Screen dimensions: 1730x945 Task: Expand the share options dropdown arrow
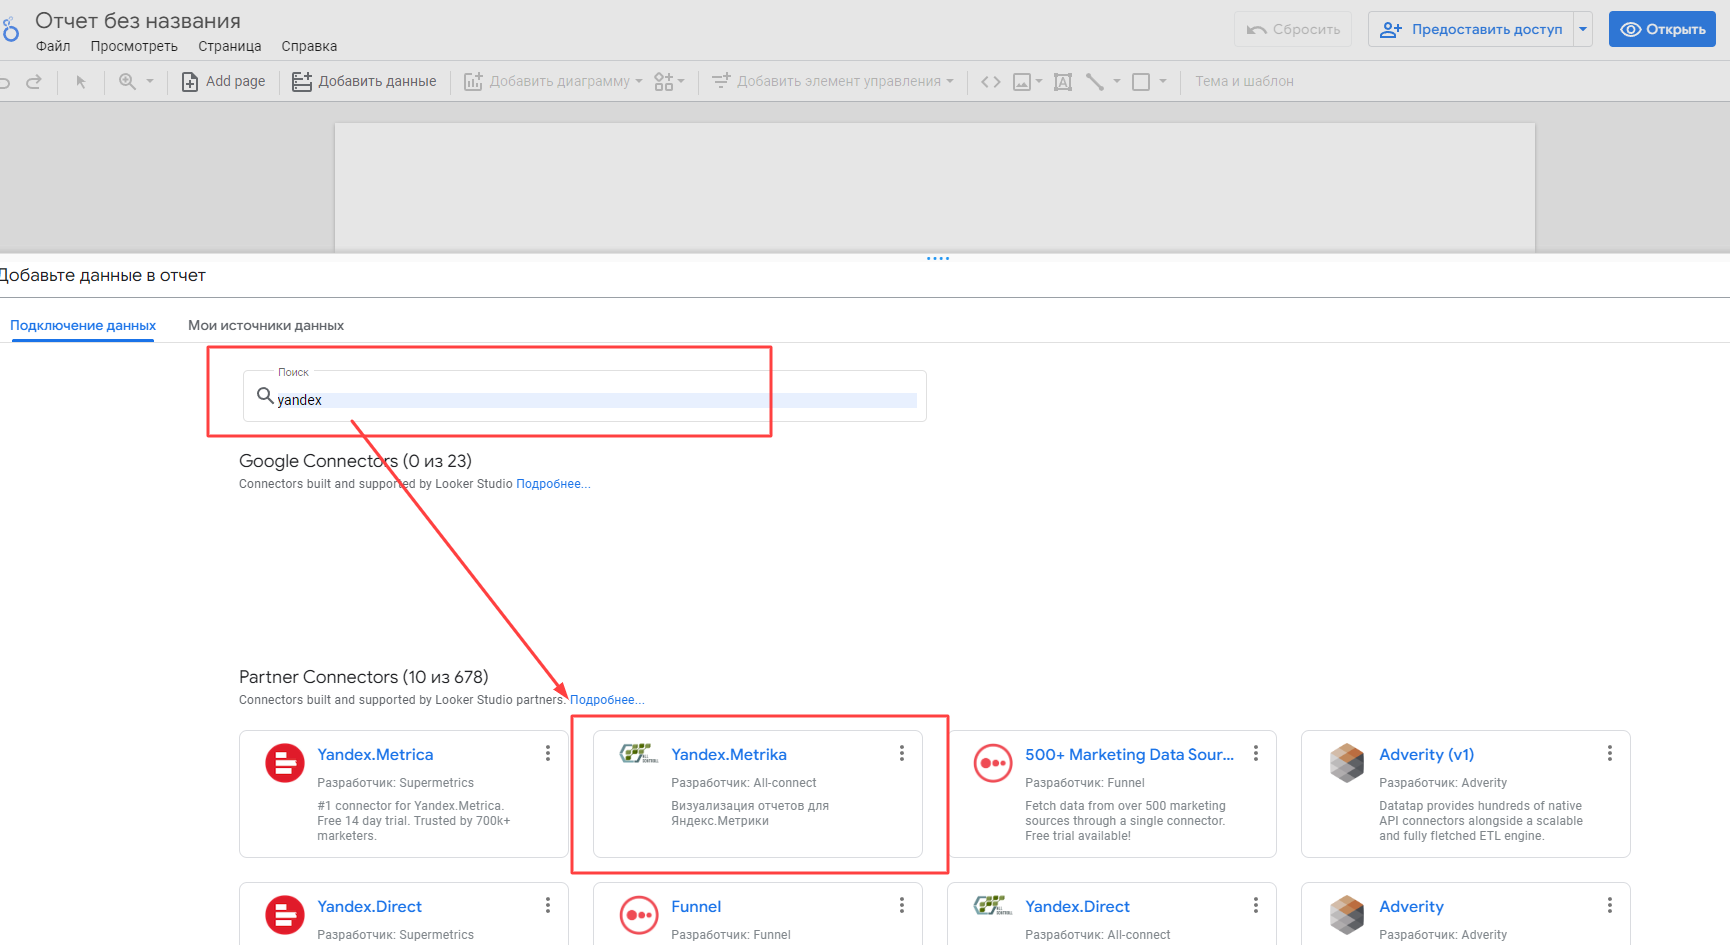pos(1583,29)
